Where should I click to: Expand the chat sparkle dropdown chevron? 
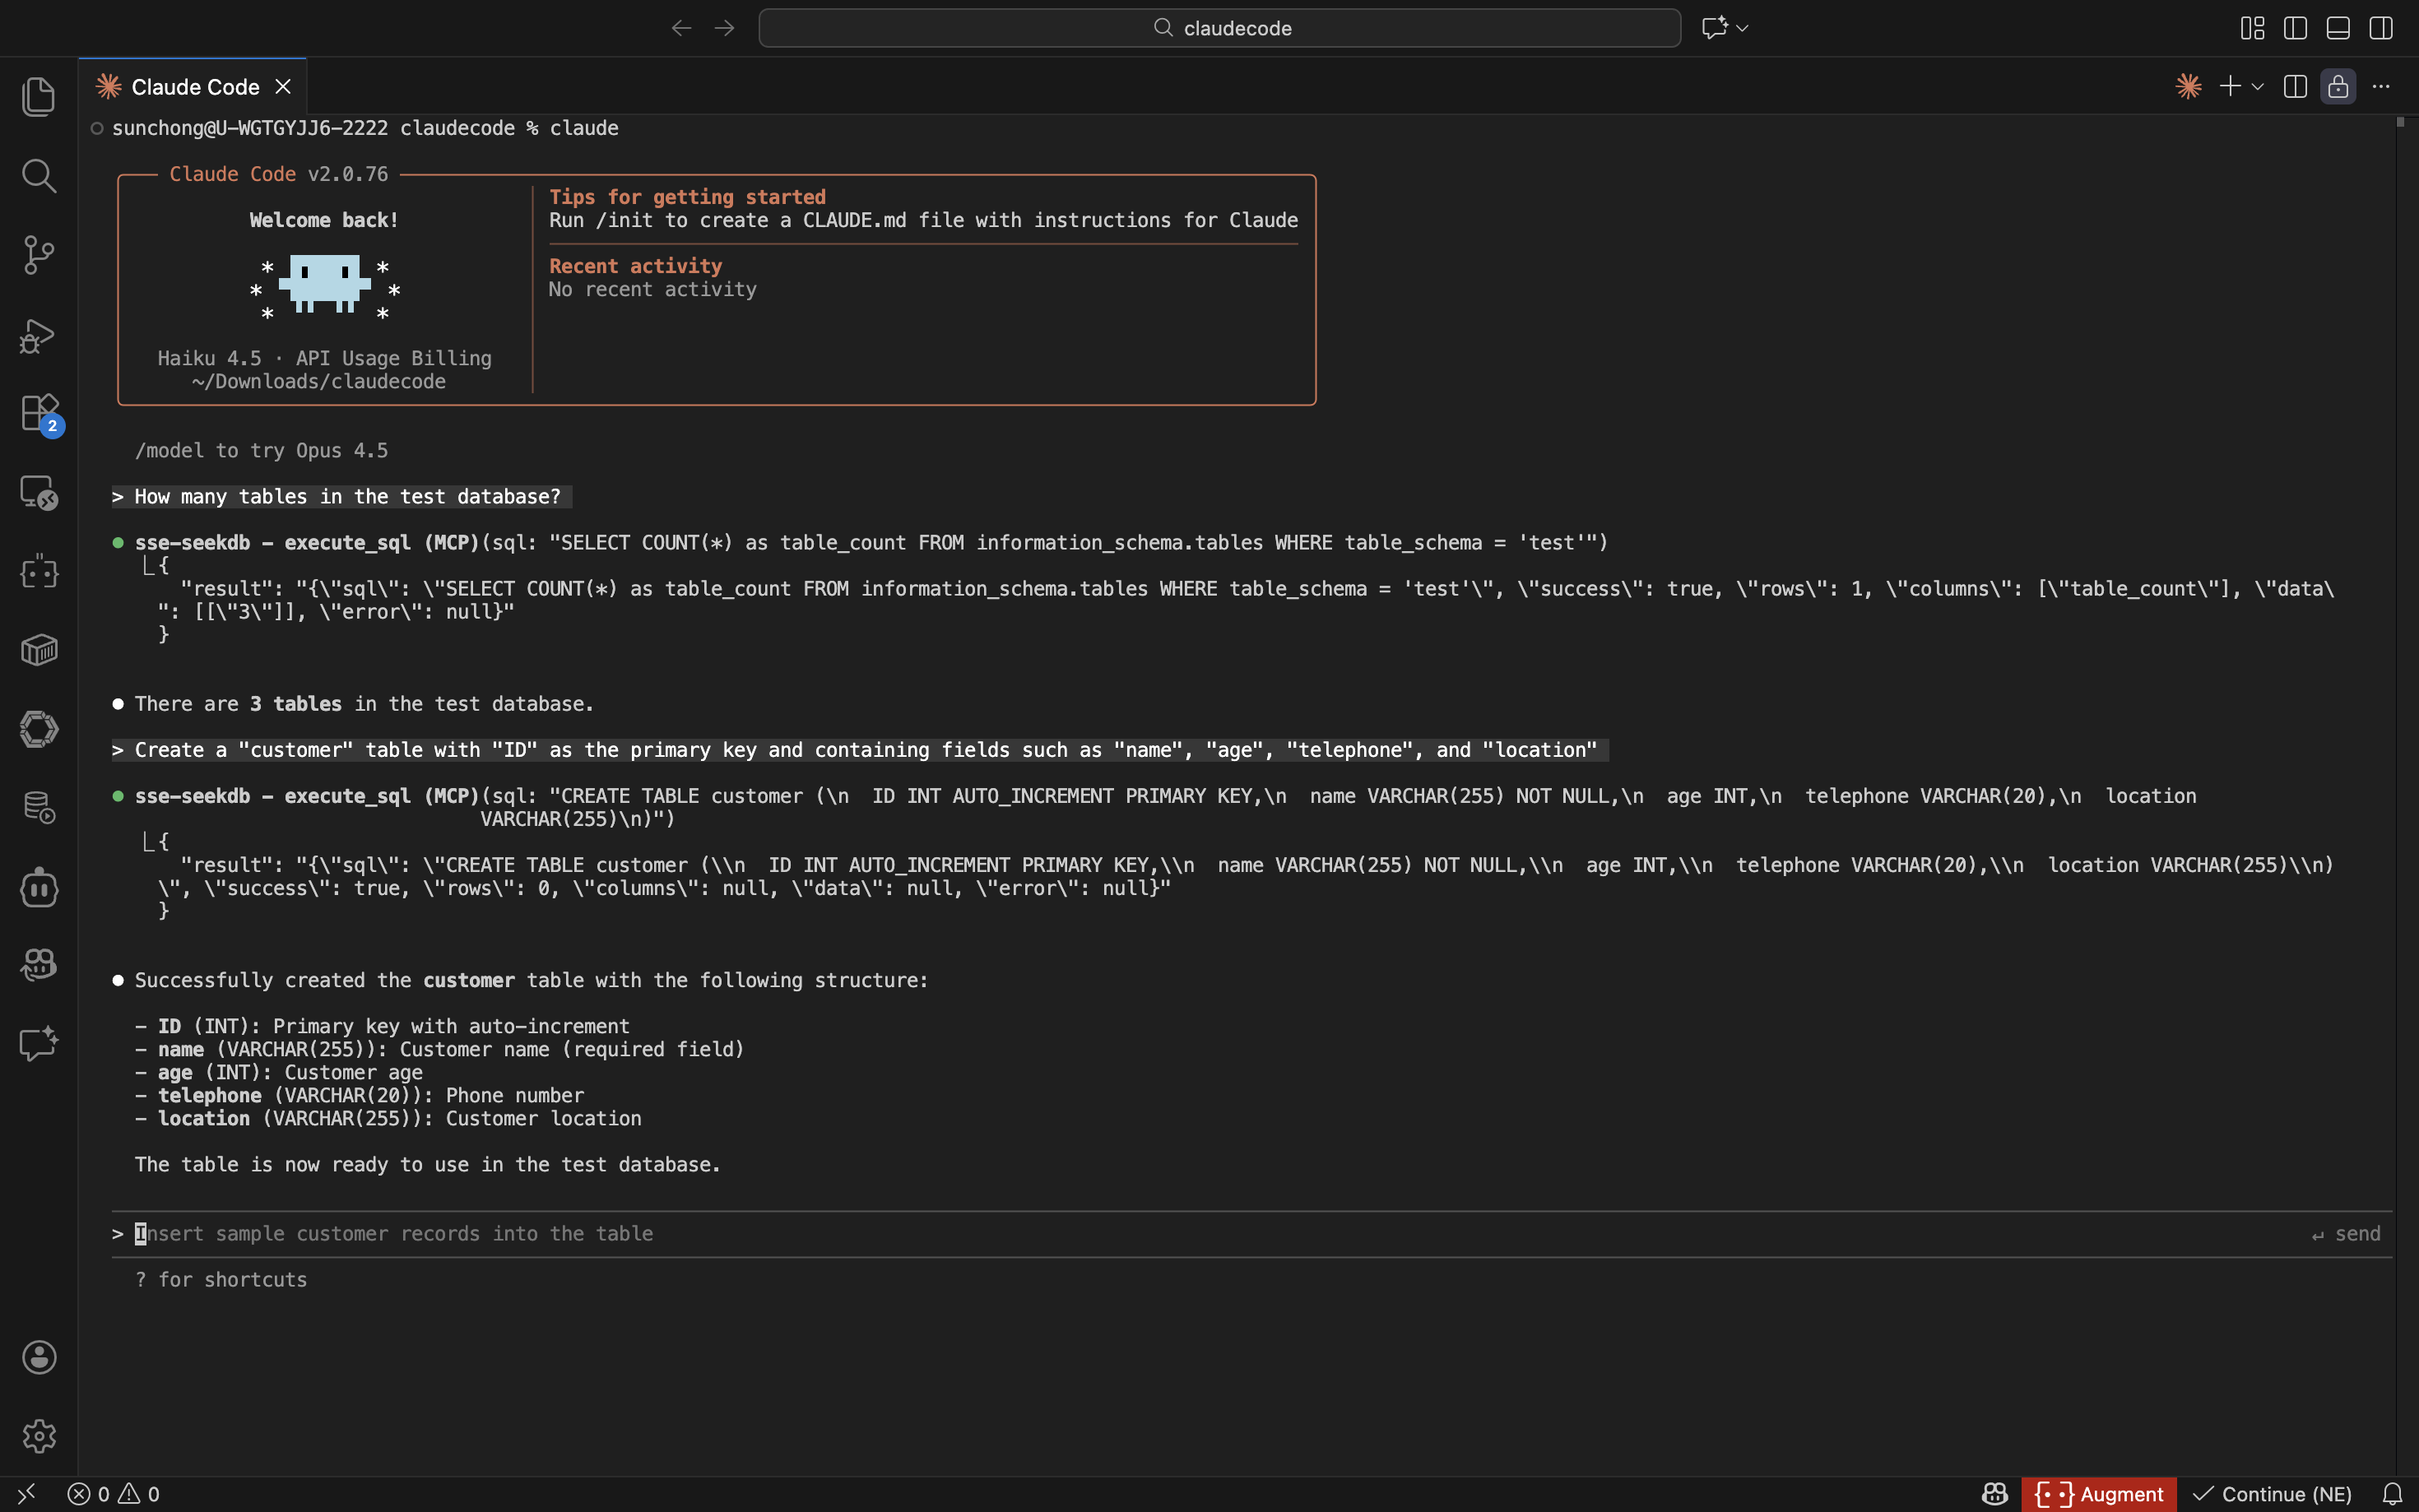click(x=1743, y=28)
